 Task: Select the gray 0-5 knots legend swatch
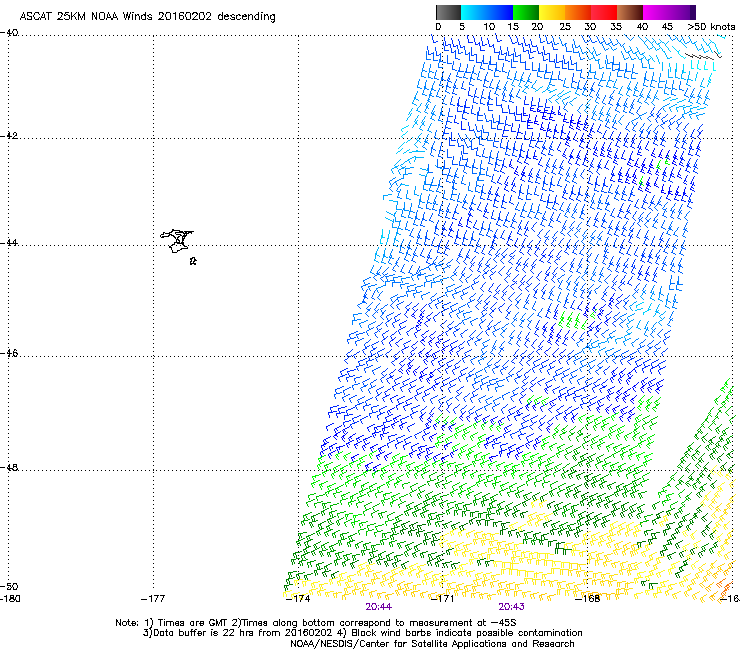pos(448,12)
